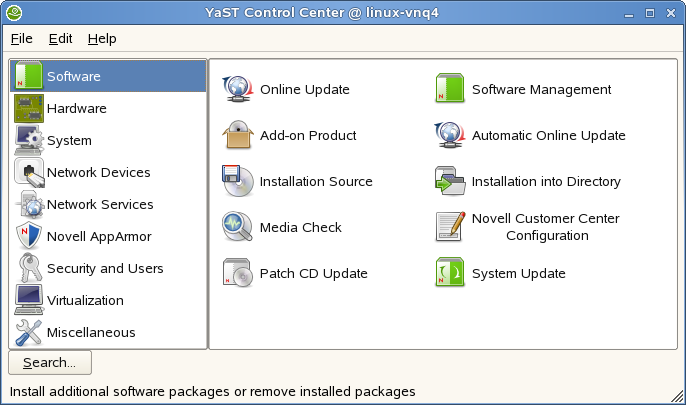Open the Patch CD Update icon
686x405 pixels.
(x=238, y=273)
